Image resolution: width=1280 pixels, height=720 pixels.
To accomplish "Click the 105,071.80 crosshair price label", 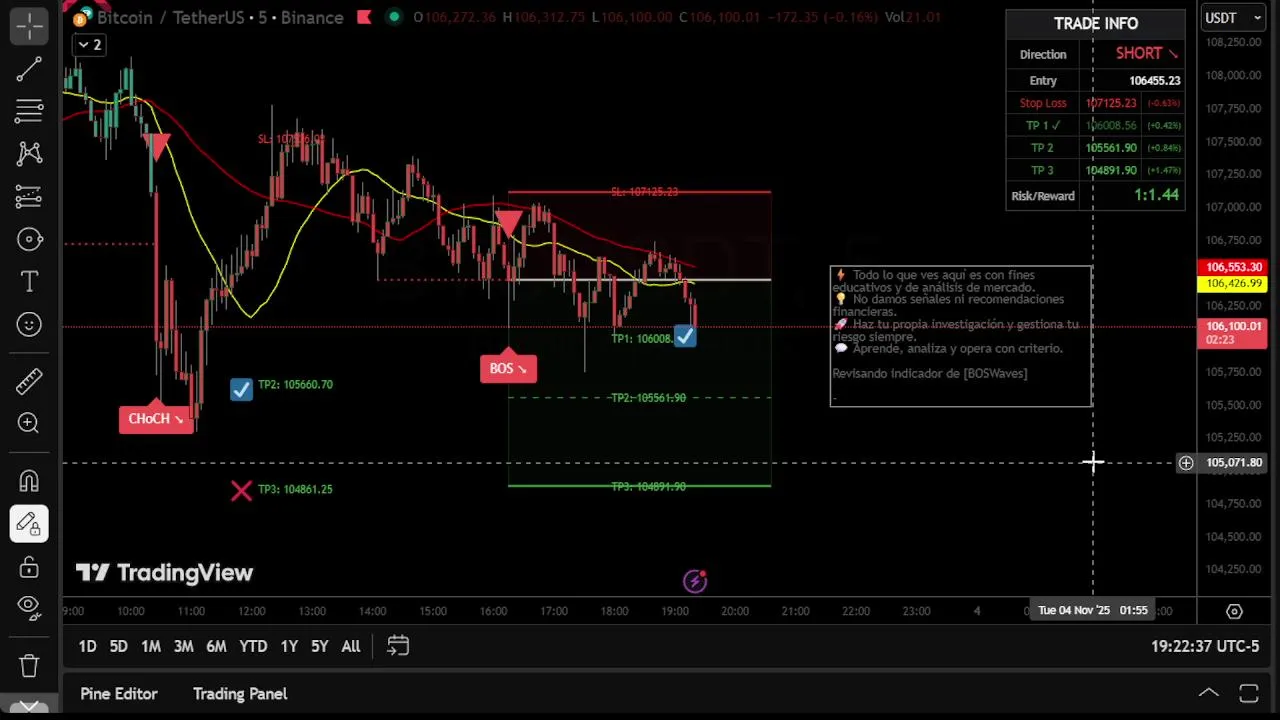I will click(x=1232, y=463).
